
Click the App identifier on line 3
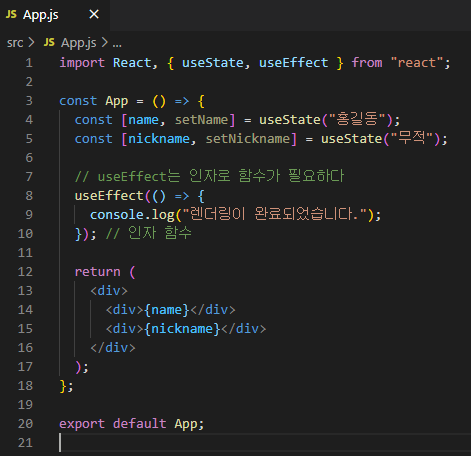point(117,101)
